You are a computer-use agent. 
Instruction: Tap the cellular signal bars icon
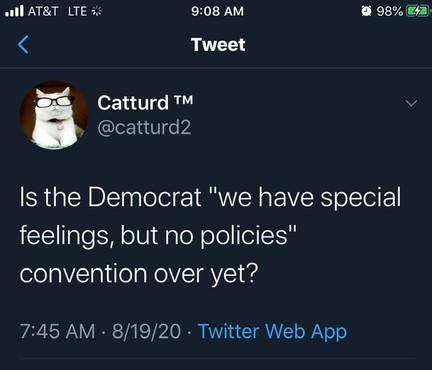coord(14,11)
